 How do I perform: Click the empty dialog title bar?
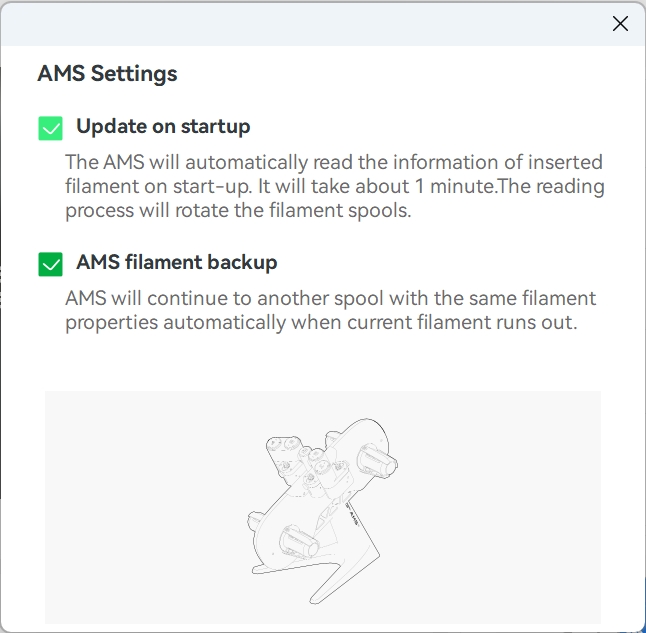click(x=300, y=24)
